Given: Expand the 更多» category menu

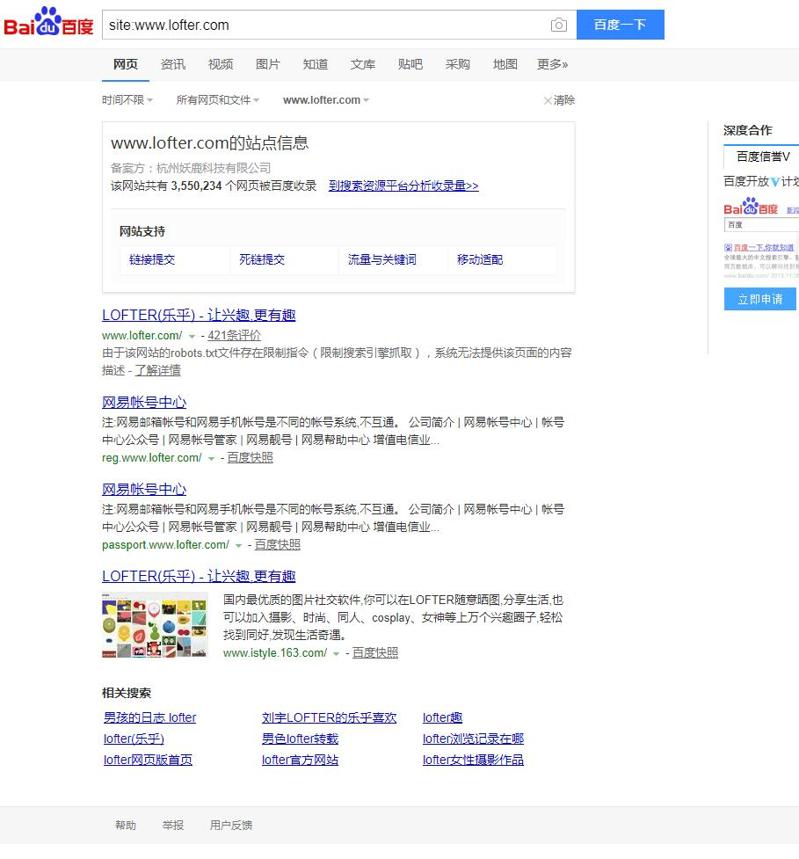Looking at the screenshot, I should [x=552, y=64].
